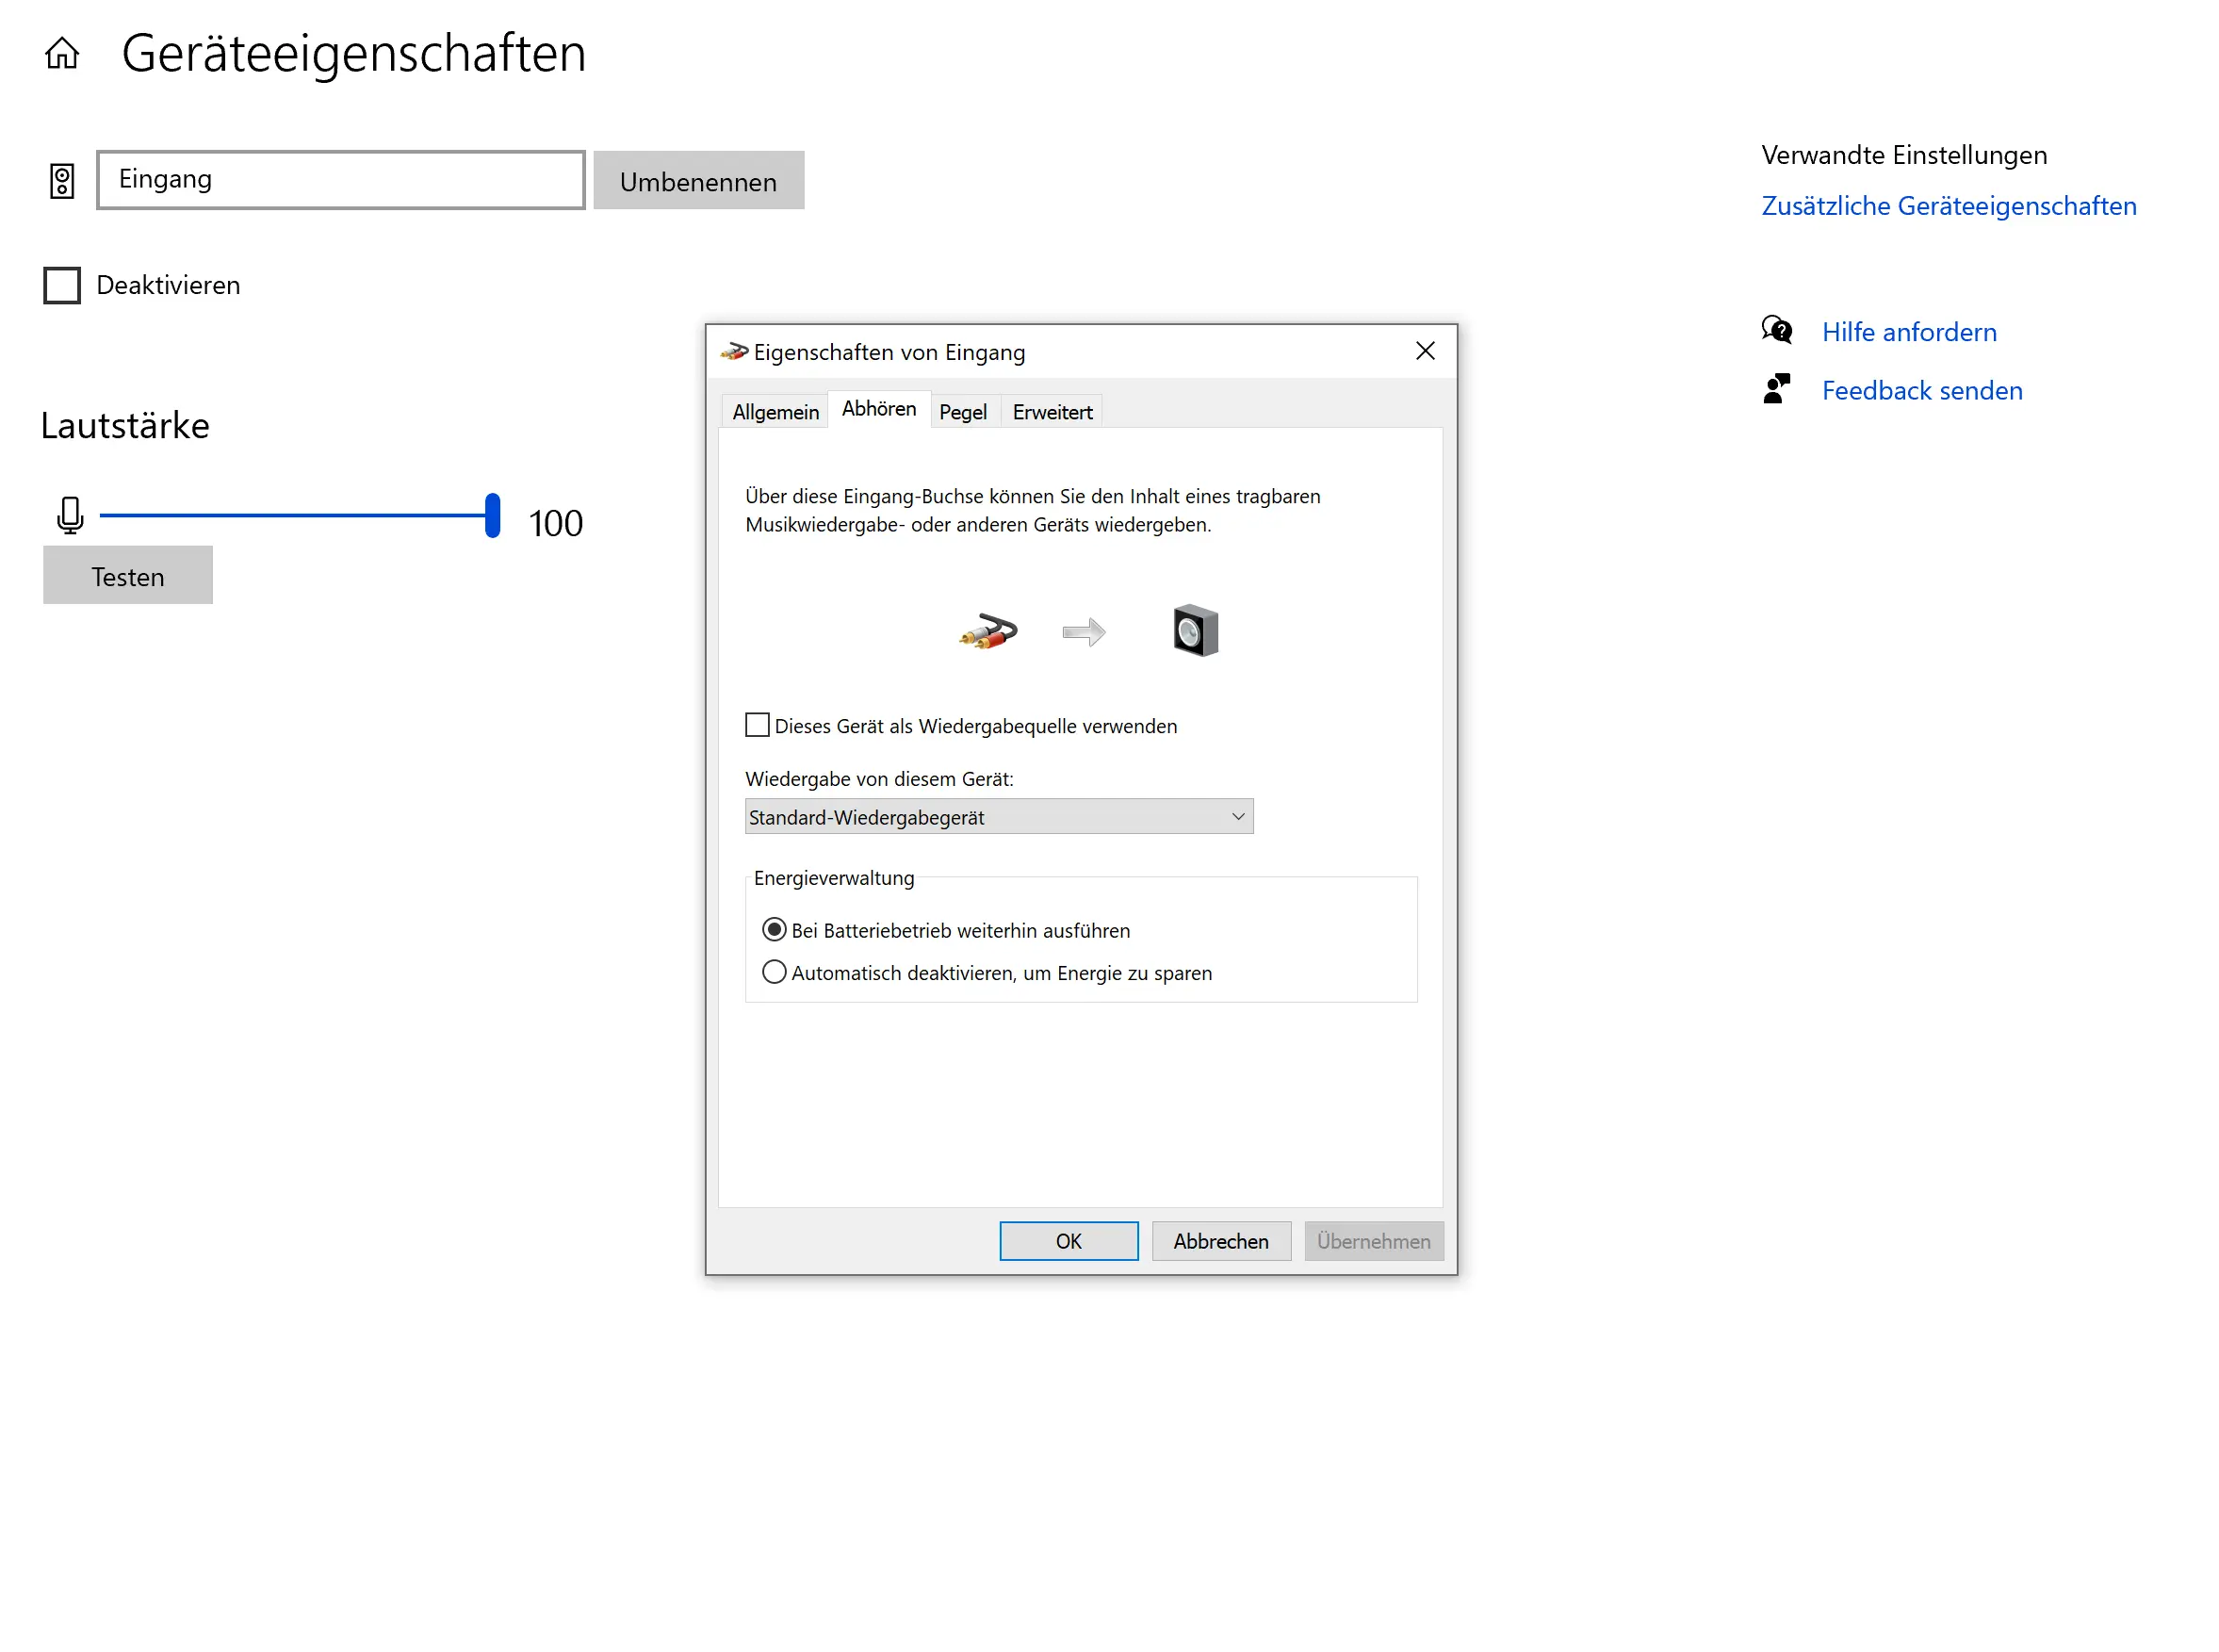Viewport: 2219px width, 1652px height.
Task: Click the gray speaker icon in dialog
Action: click(1194, 631)
